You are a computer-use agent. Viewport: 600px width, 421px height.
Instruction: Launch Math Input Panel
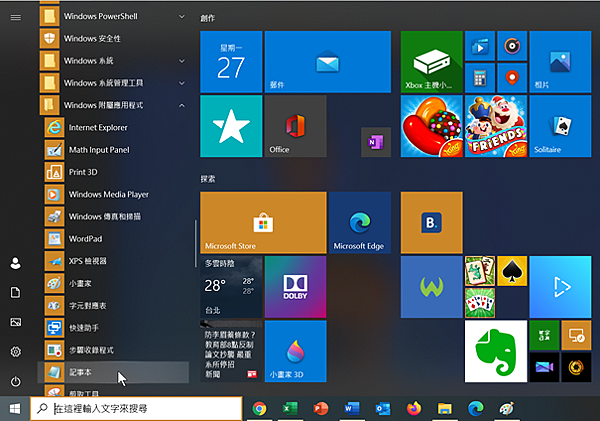(x=113, y=150)
